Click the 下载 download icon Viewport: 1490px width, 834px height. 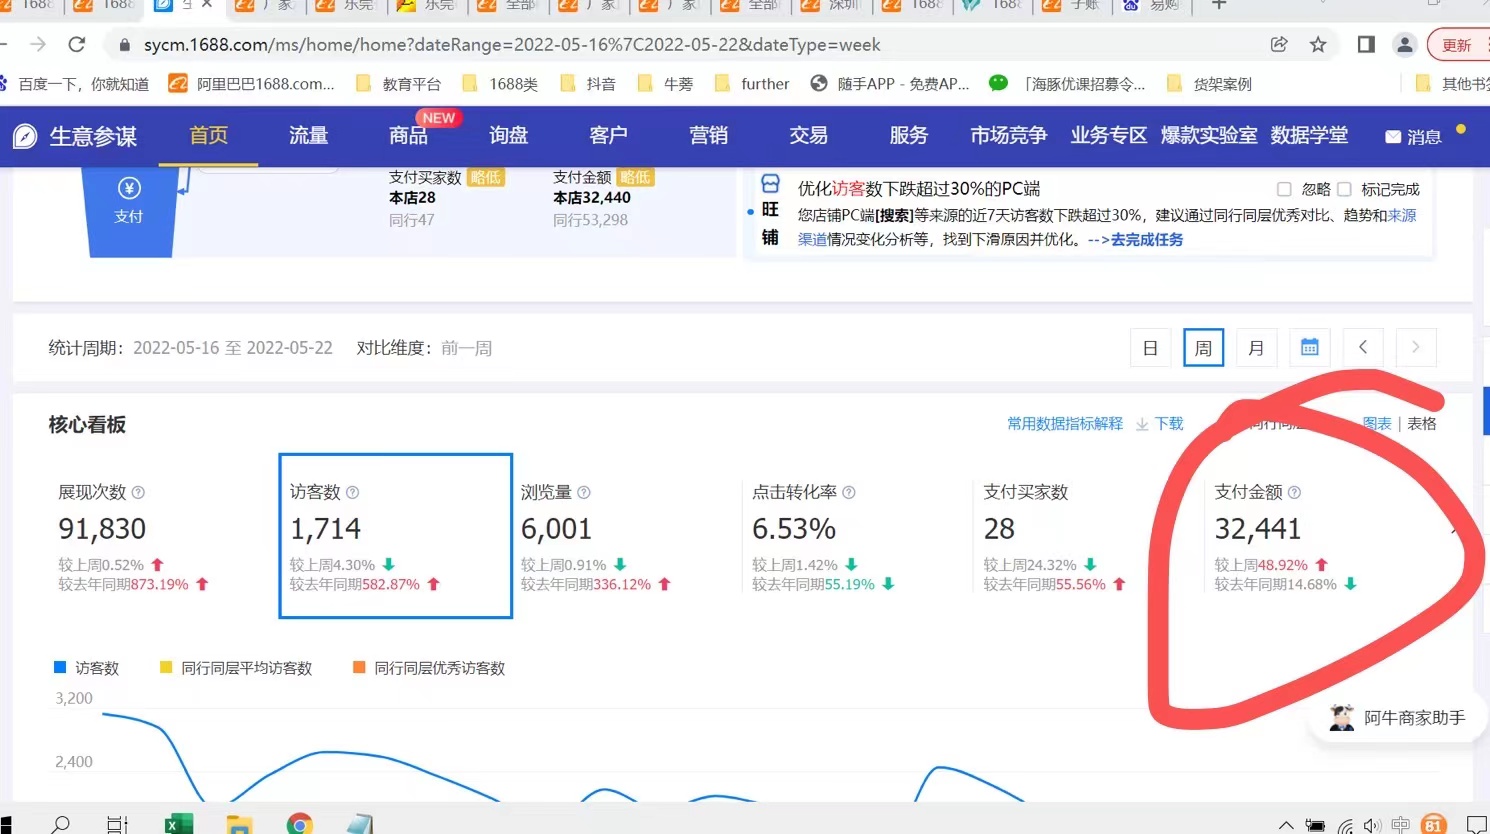point(1142,424)
